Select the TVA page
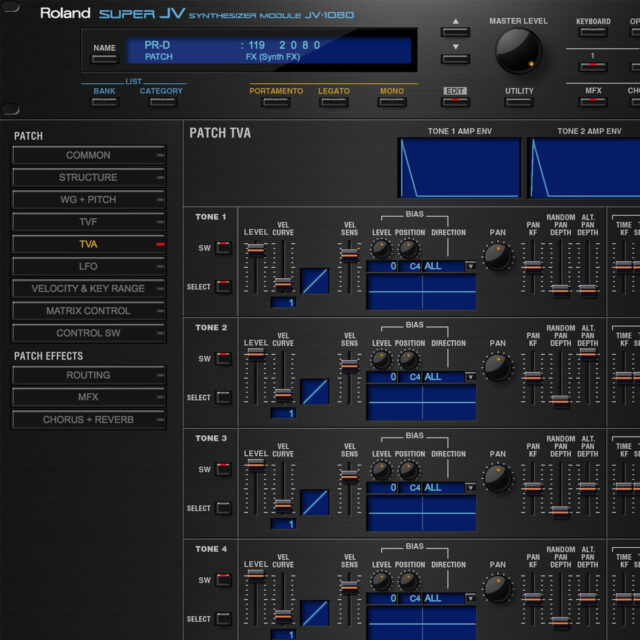This screenshot has height=640, width=640. point(89,244)
